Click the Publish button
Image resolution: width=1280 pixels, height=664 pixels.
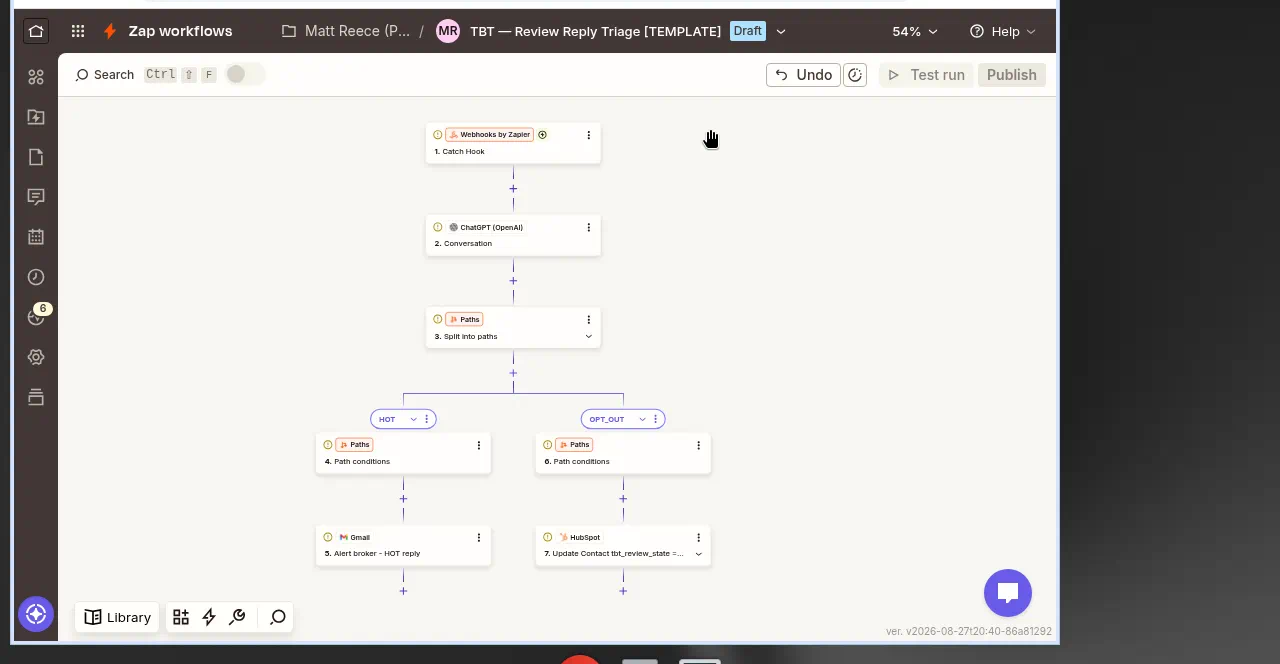pyautogui.click(x=1011, y=75)
